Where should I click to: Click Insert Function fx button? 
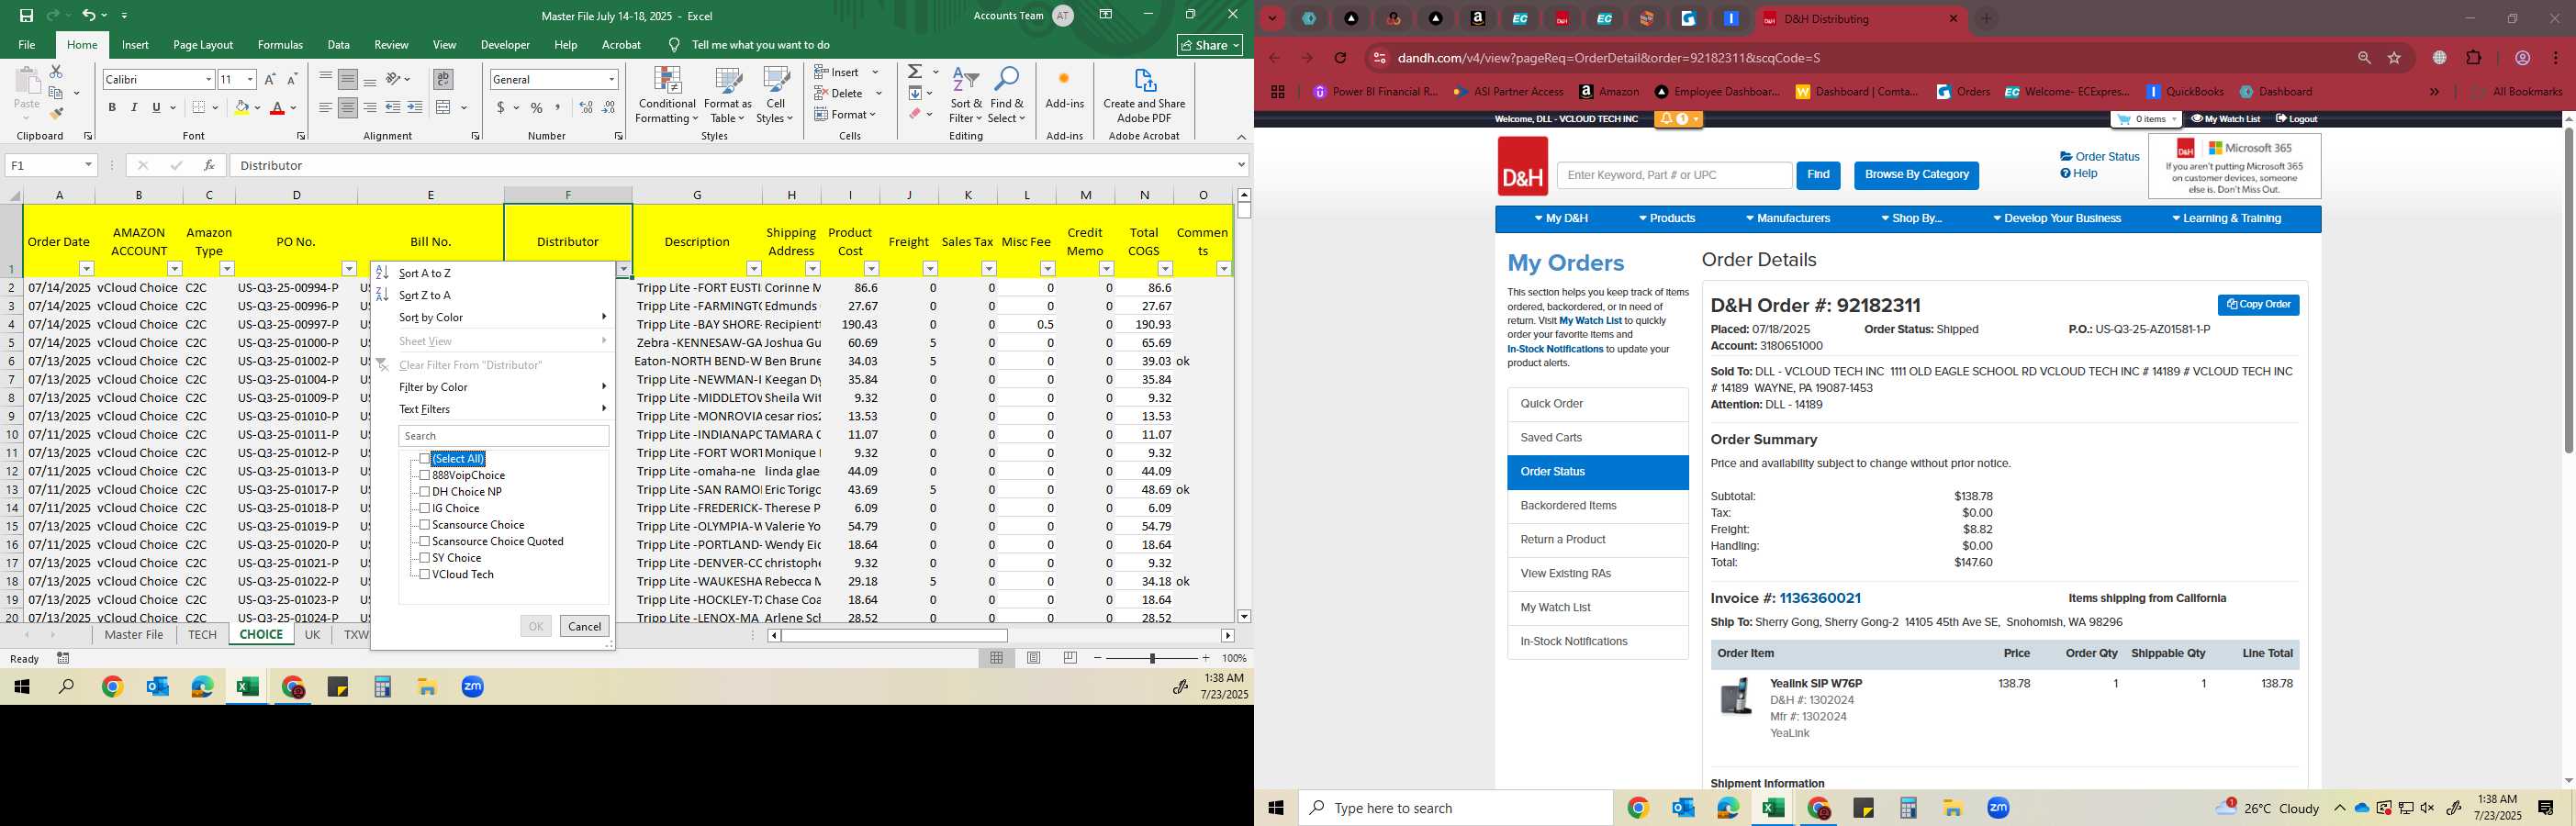click(208, 165)
